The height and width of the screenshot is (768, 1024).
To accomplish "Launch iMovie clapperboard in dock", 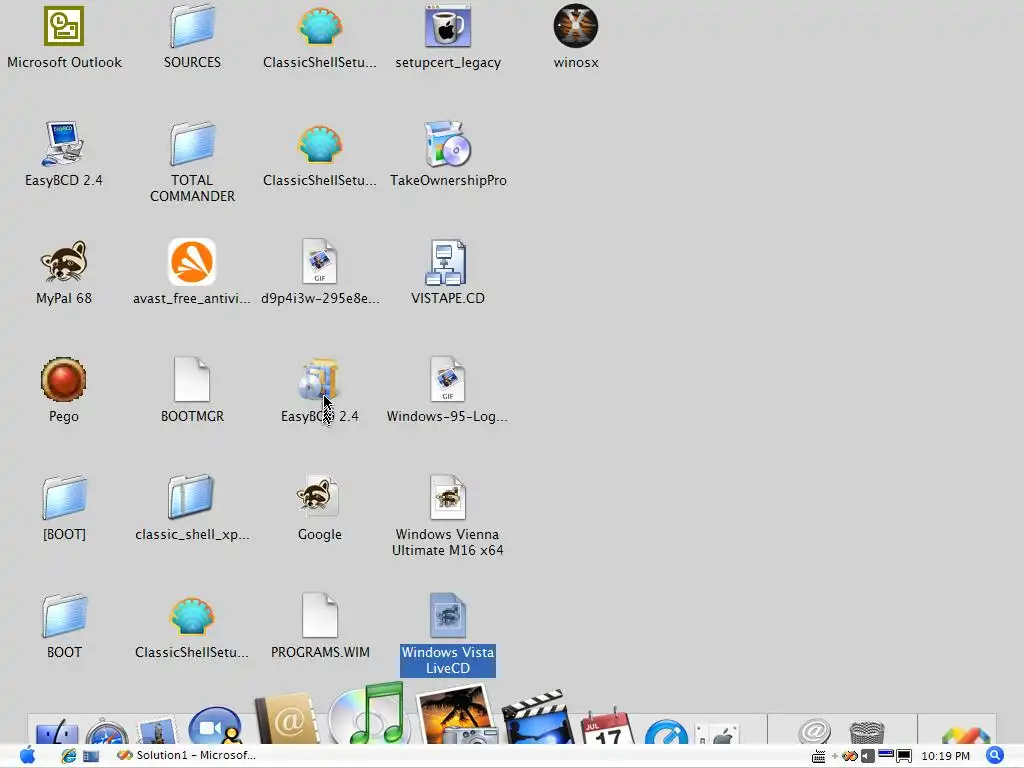I will click(x=537, y=718).
